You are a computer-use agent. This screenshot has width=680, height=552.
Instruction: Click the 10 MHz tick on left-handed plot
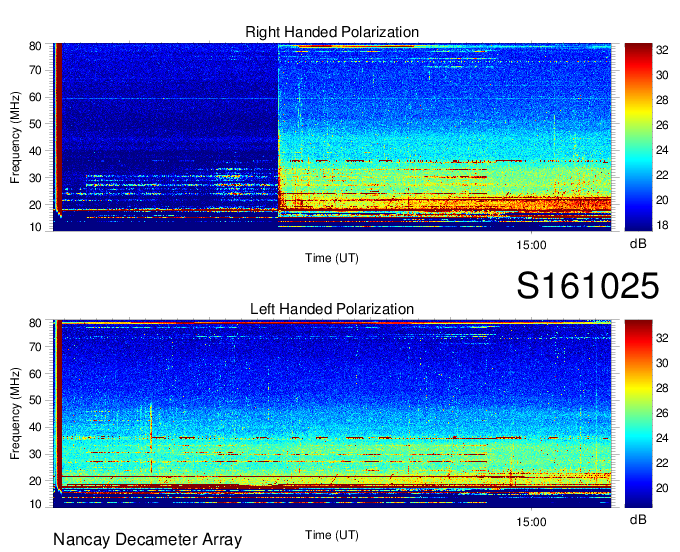point(35,504)
